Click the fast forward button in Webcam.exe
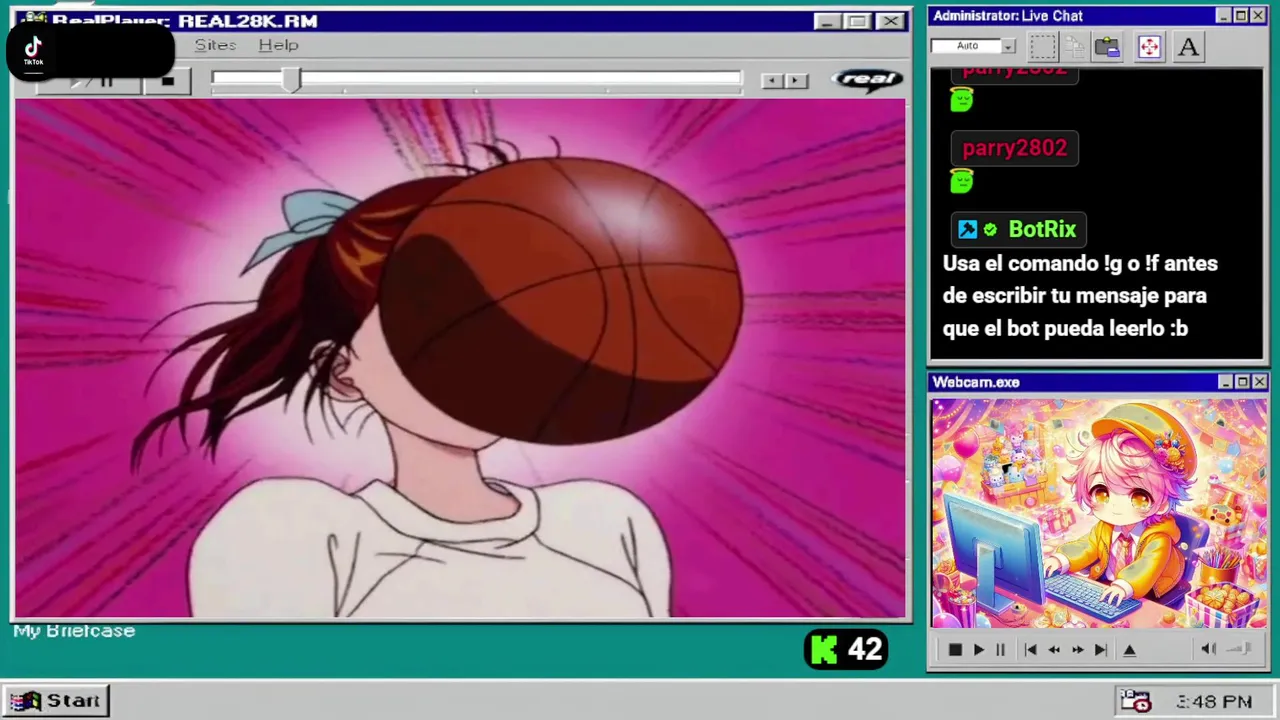This screenshot has width=1280, height=720. pyautogui.click(x=1077, y=650)
